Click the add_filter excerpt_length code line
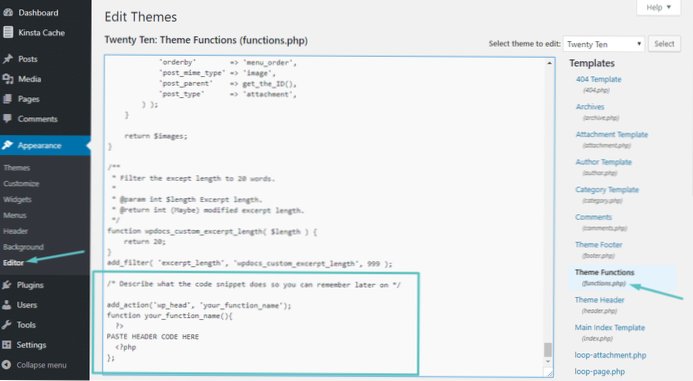This screenshot has height=381, width=693. (x=249, y=263)
